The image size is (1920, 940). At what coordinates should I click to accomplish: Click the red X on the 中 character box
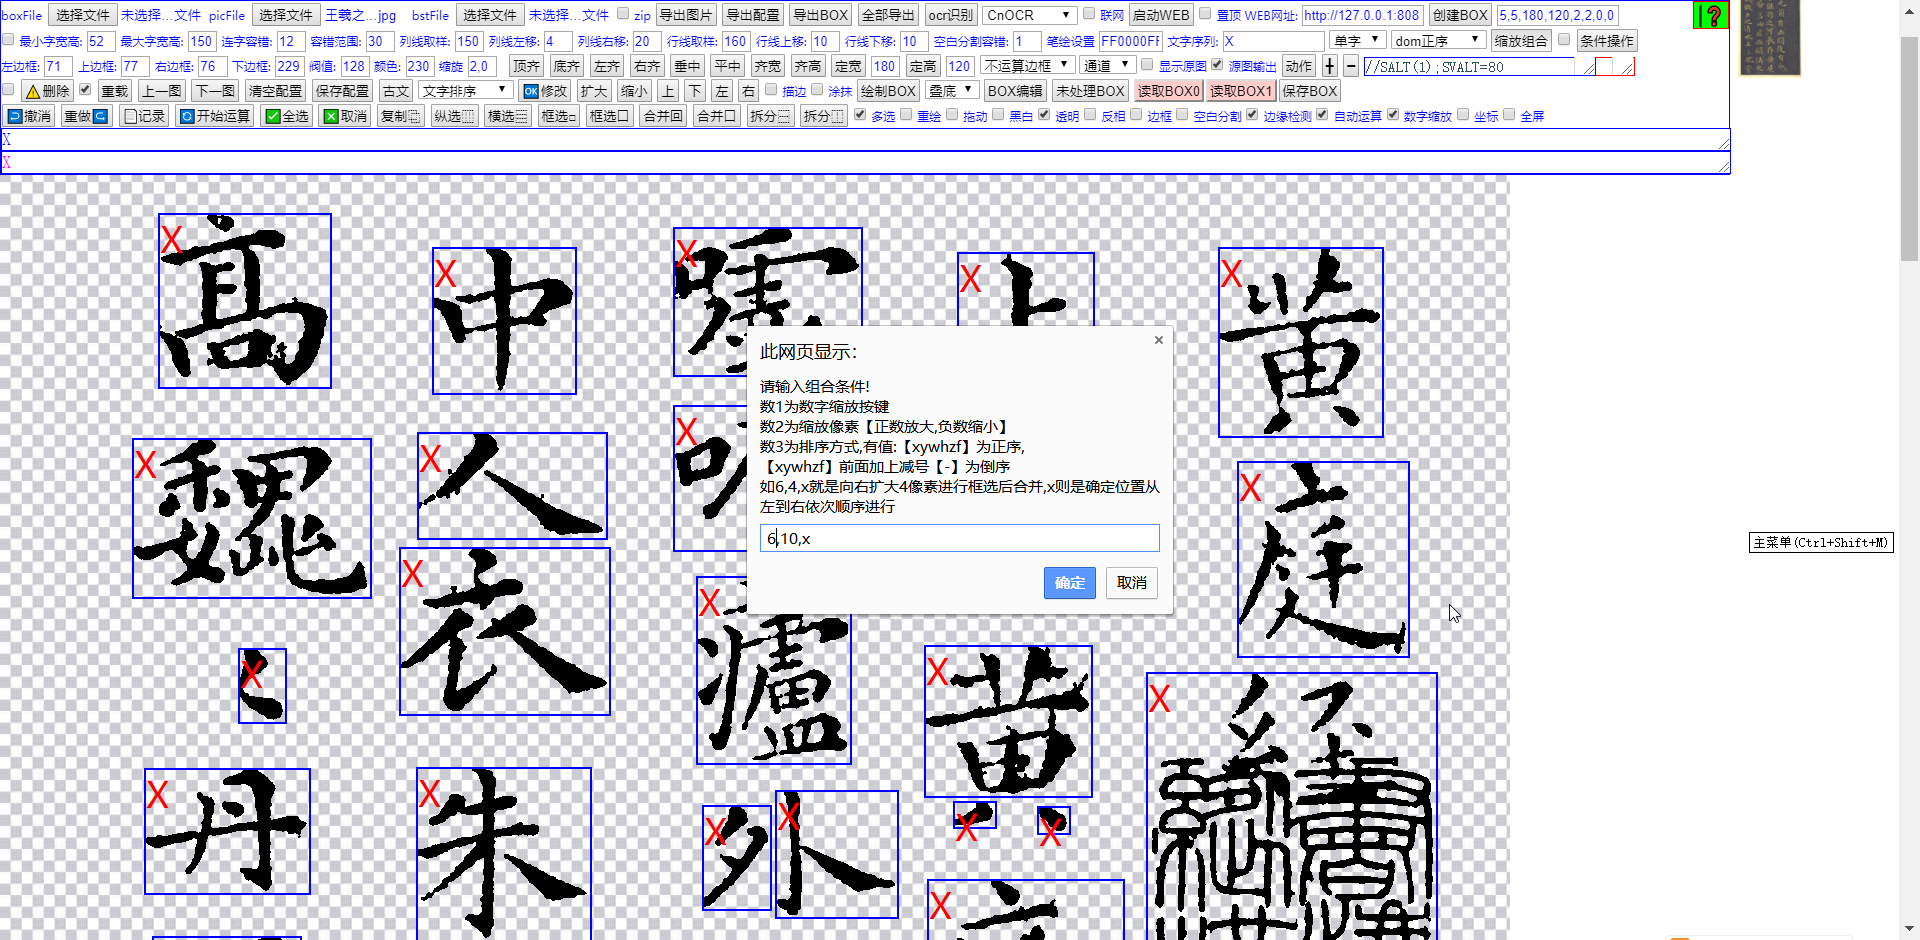[445, 274]
